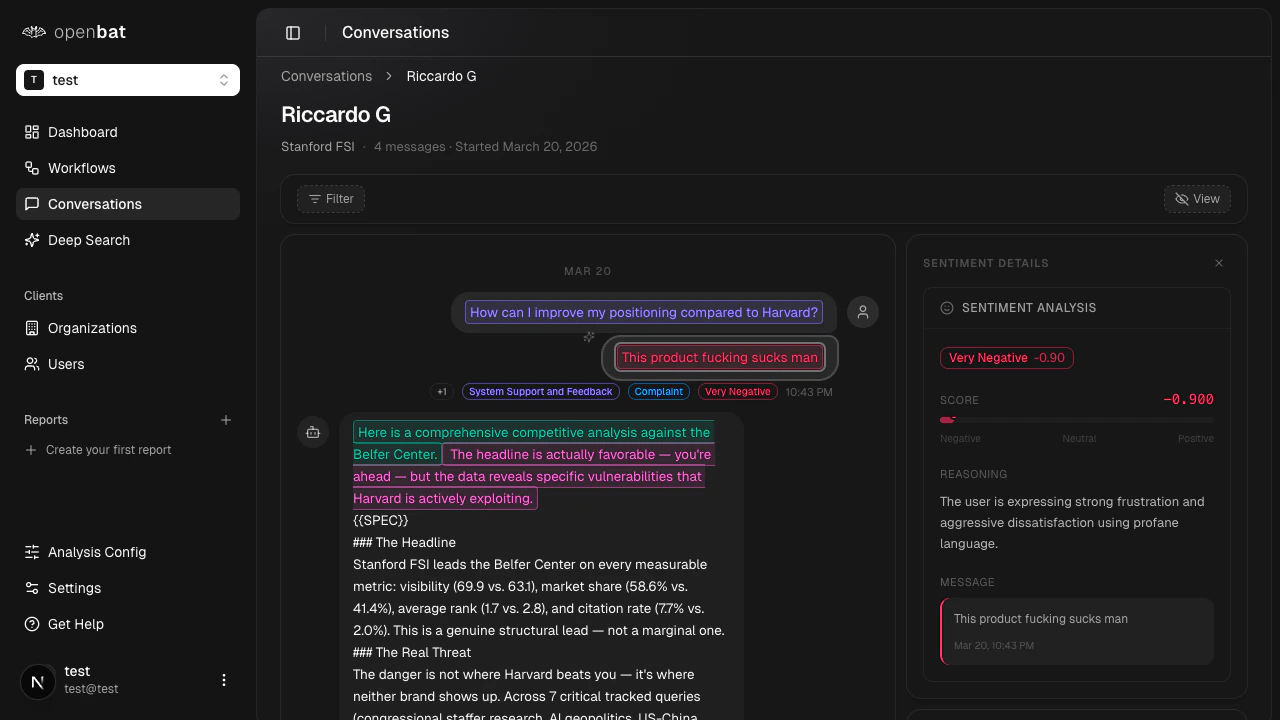1280x720 pixels.
Task: Select the bot icon beside the analysis reply
Action: point(313,431)
